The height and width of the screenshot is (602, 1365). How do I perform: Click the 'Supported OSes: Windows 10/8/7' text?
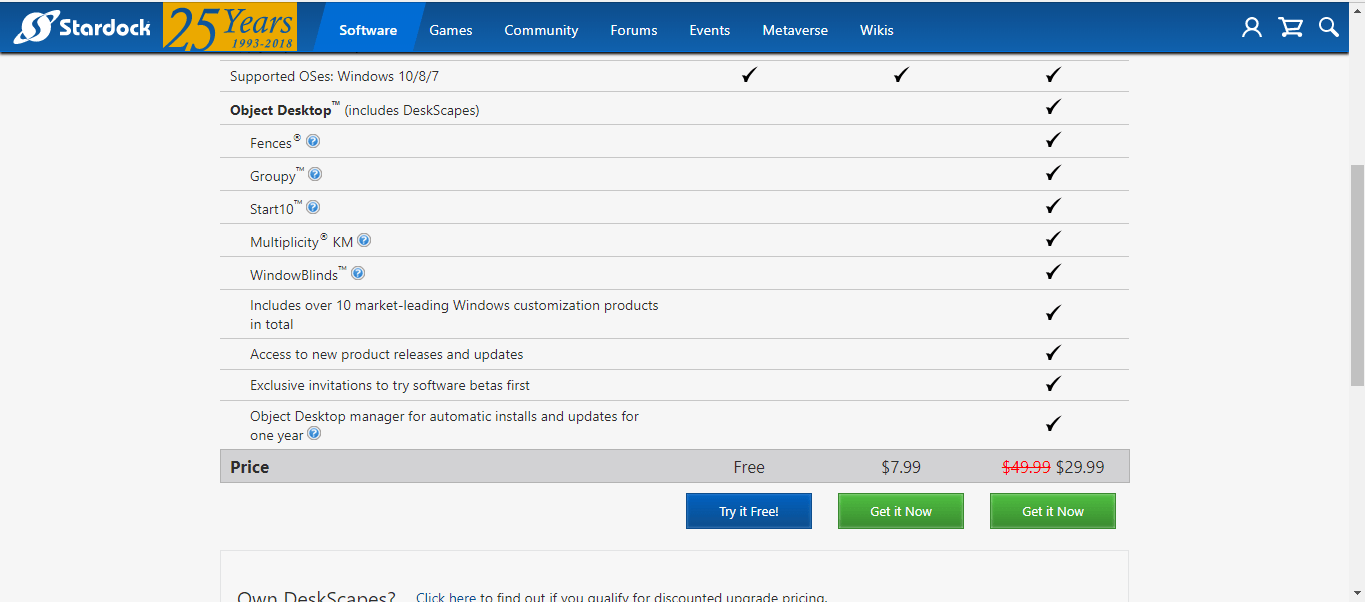point(335,76)
